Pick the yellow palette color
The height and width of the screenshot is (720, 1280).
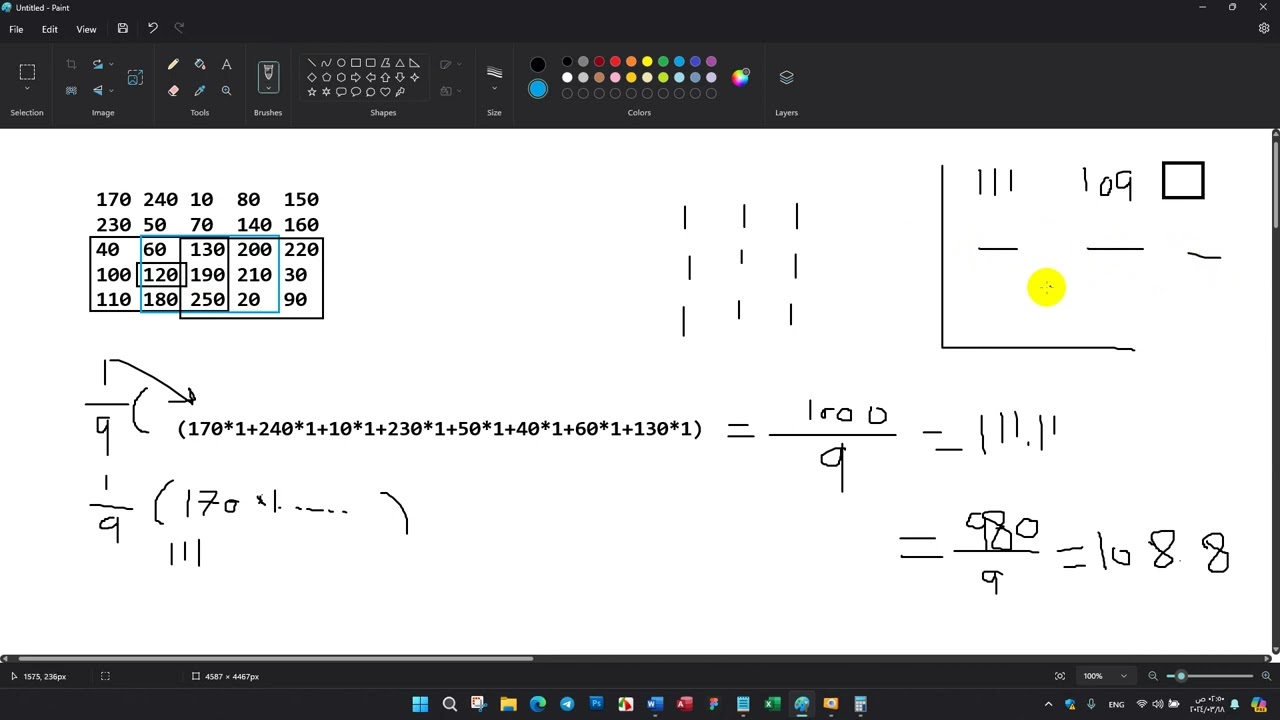[x=647, y=62]
